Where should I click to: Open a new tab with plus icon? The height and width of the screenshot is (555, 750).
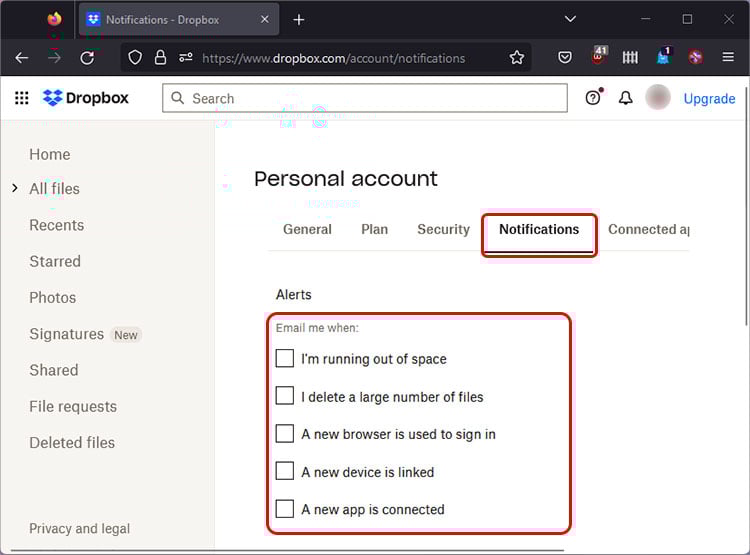(298, 20)
